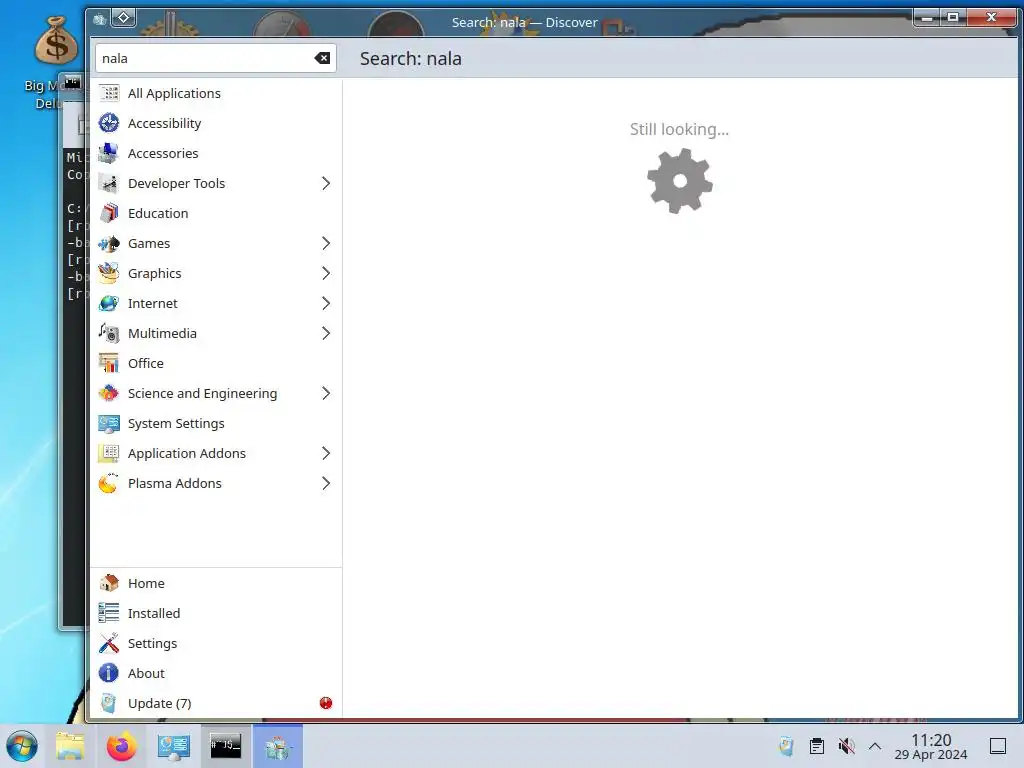Expand Science and Engineering subcategories
The image size is (1024, 768).
coord(326,394)
